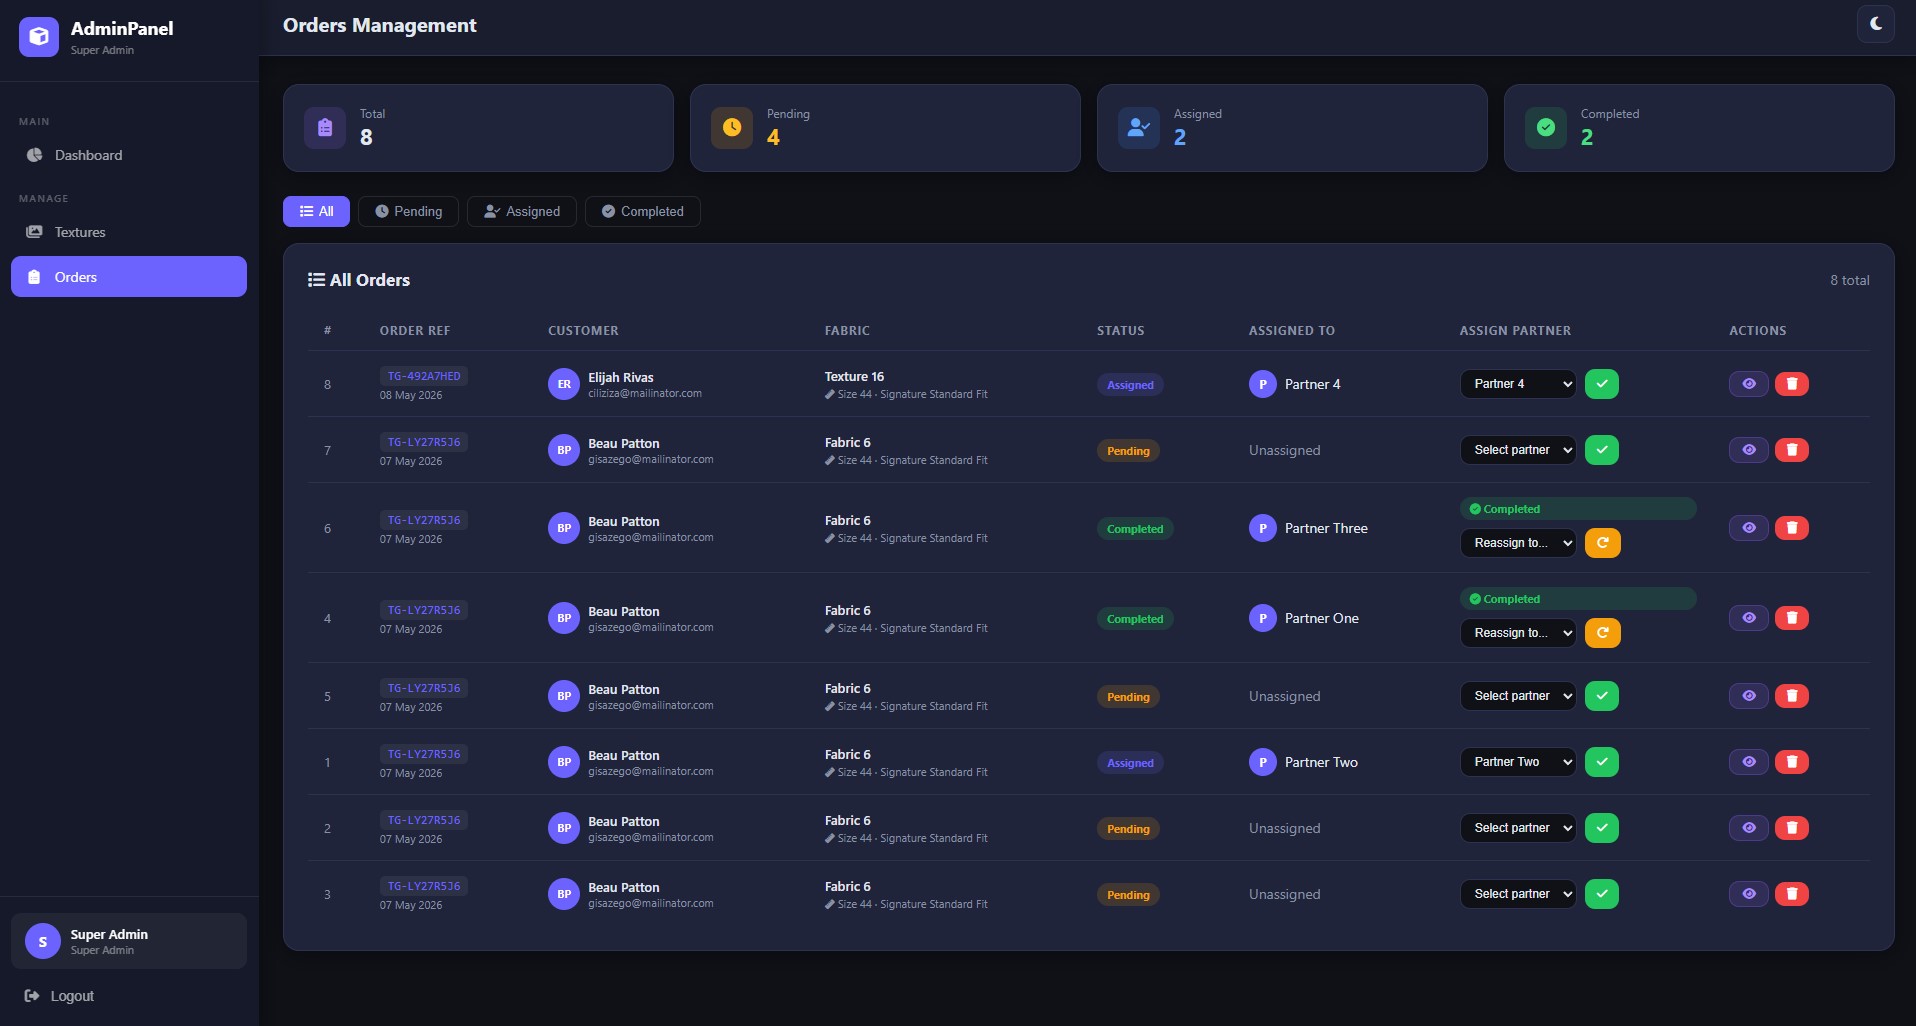
Task: Delete order 1 assigned to Partner Two
Action: pyautogui.click(x=1792, y=762)
